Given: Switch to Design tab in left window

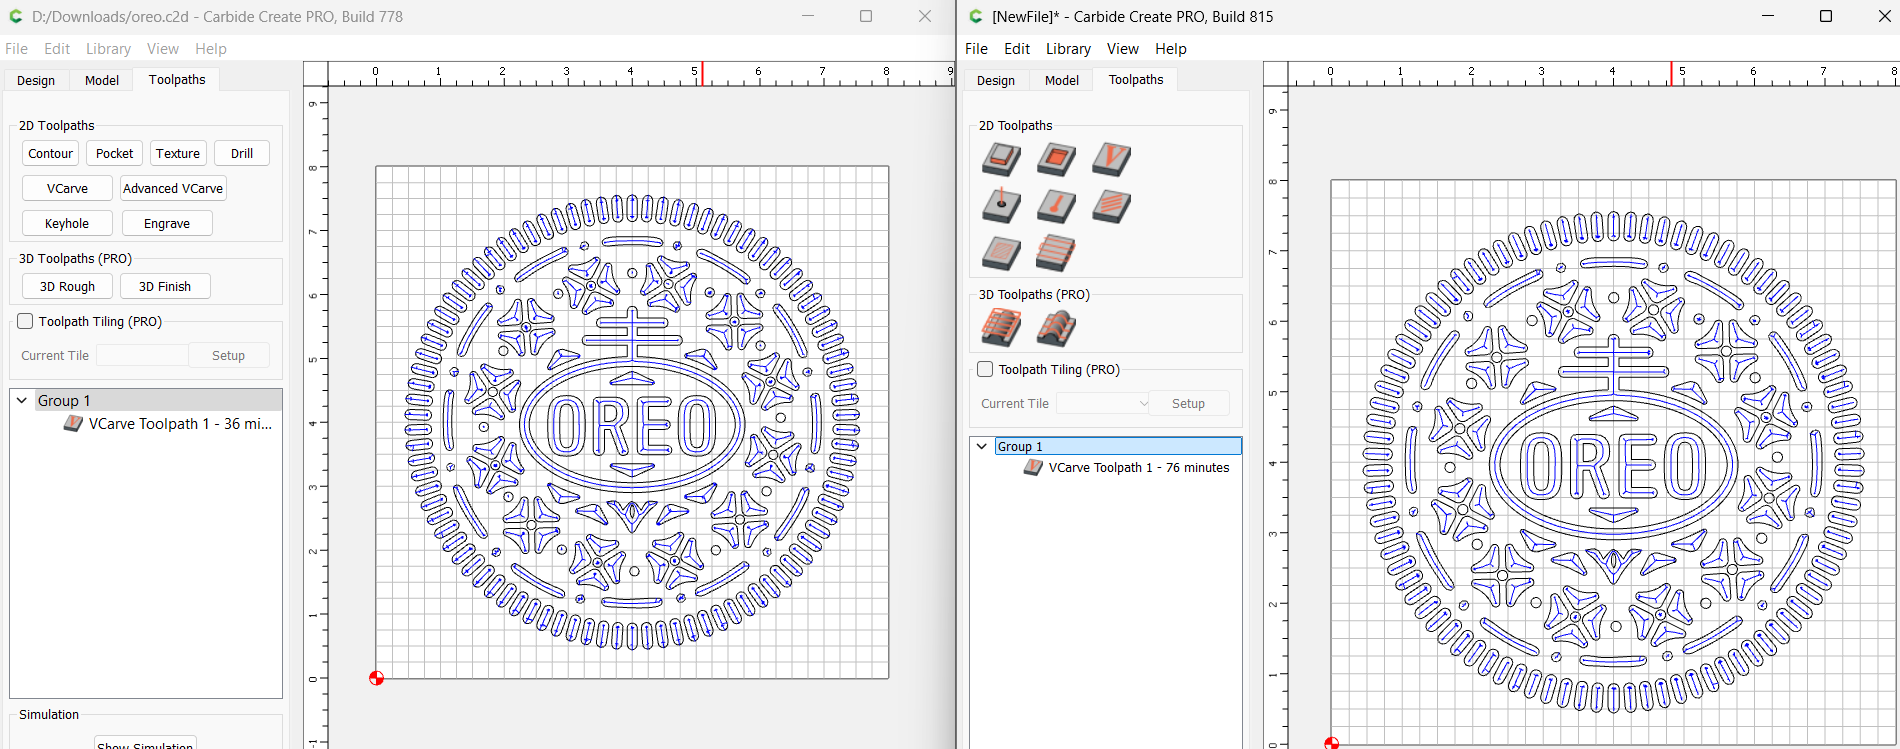Looking at the screenshot, I should coord(36,80).
